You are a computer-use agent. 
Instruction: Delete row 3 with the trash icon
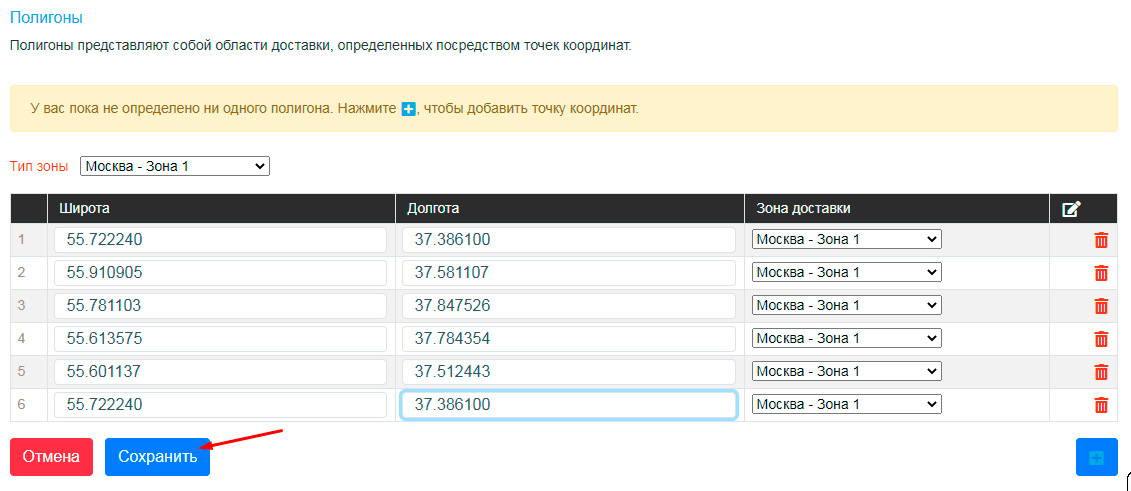point(1101,306)
